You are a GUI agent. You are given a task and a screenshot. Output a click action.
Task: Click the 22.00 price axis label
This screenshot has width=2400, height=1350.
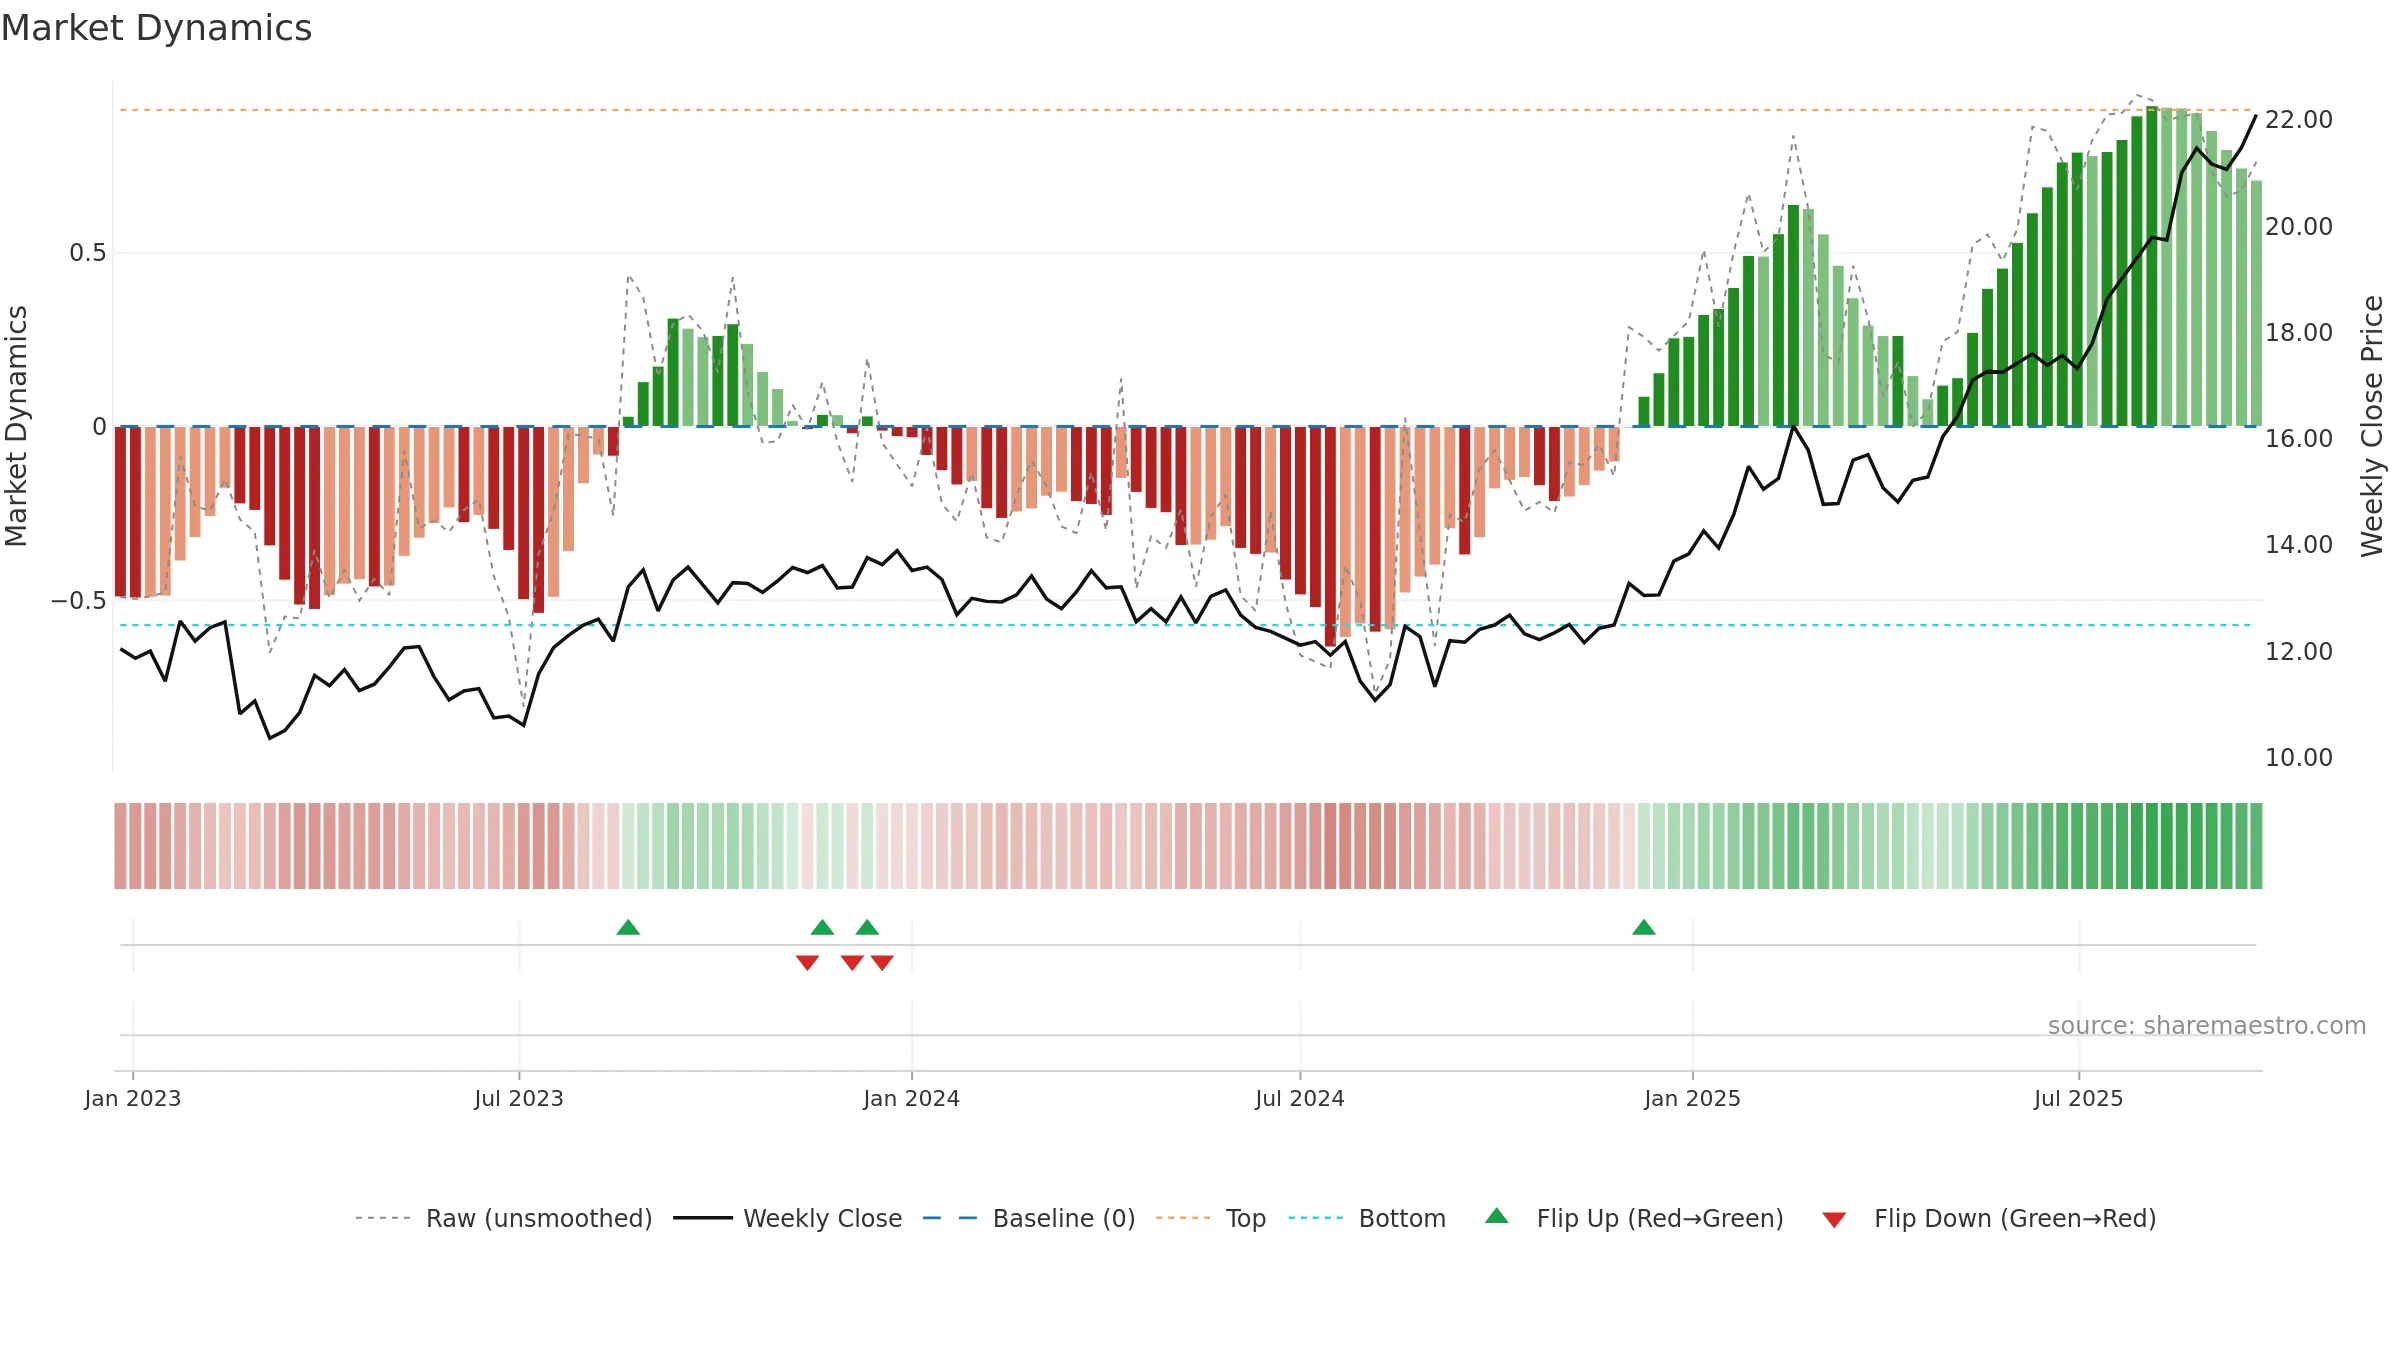pos(2298,120)
